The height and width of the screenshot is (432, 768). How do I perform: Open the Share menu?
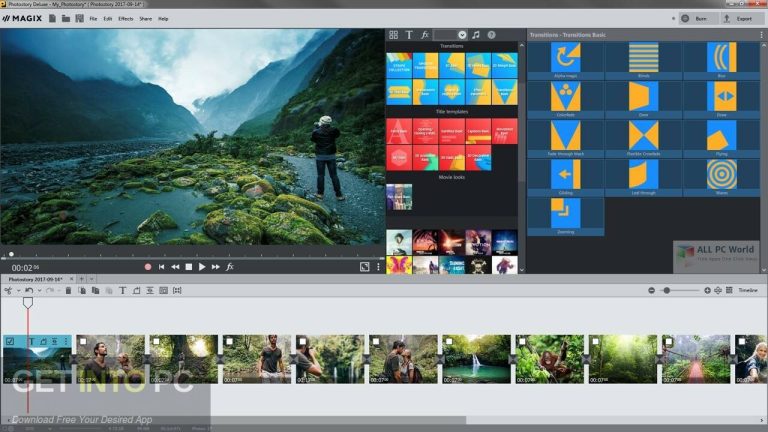pos(145,19)
